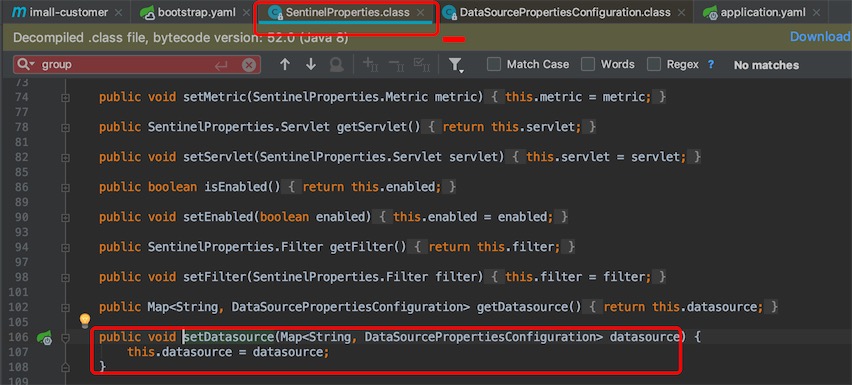Click Spring bean gutter icon at line 106
Viewport: 852px width, 385px height.
click(x=44, y=338)
